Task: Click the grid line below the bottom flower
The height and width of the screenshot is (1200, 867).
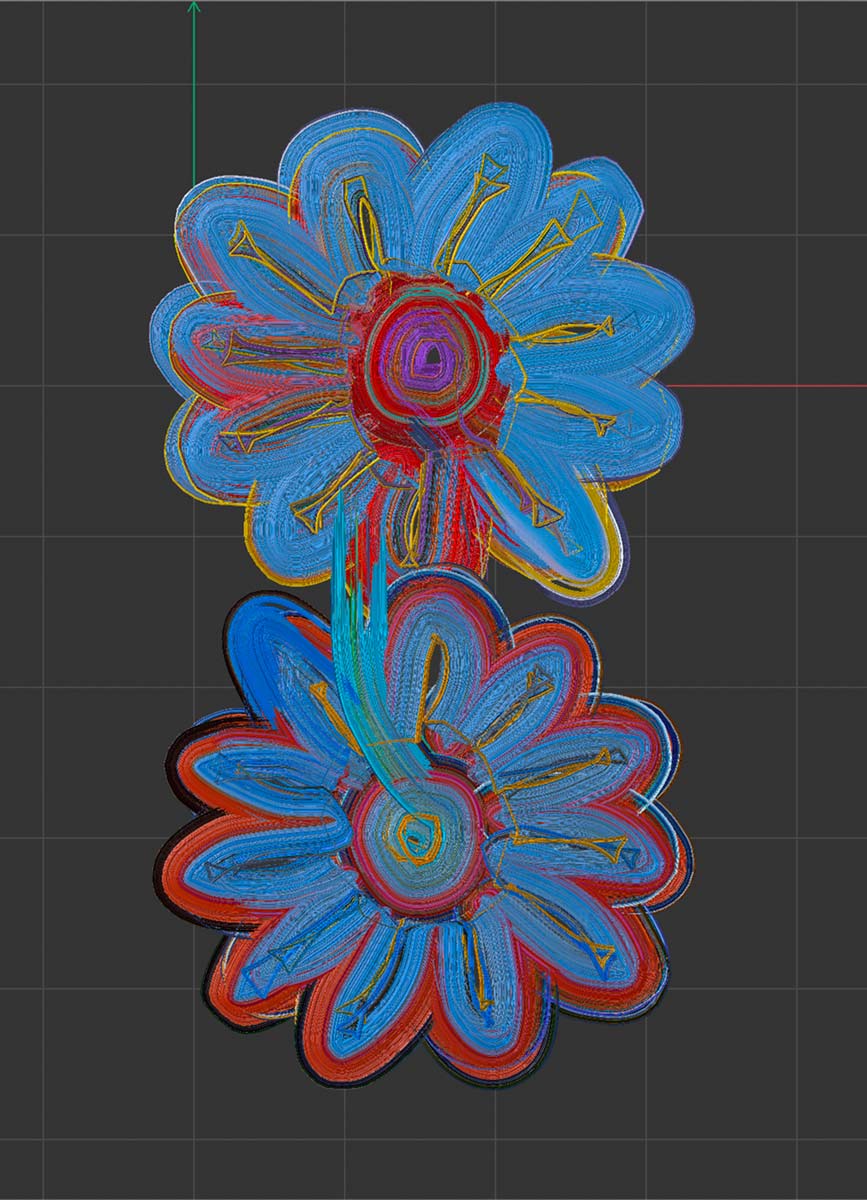Action: [x=420, y=1140]
